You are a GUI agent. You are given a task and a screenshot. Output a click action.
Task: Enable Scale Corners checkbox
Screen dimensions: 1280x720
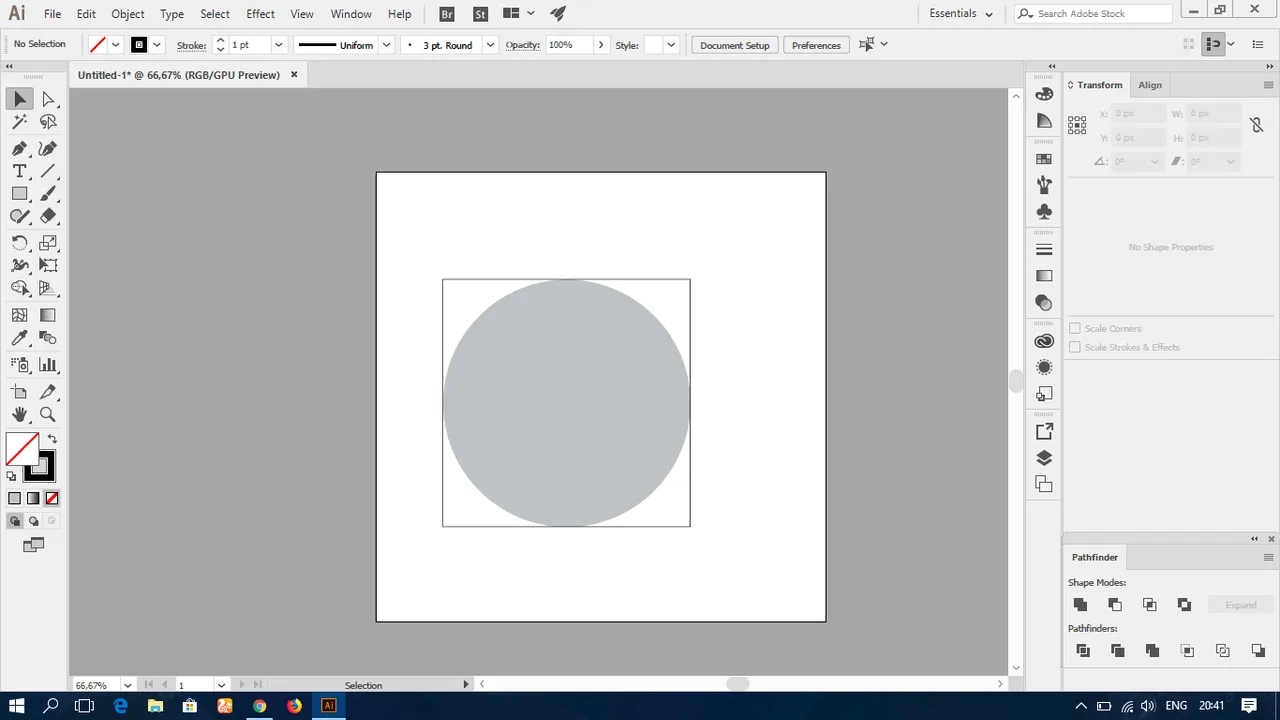[1075, 328]
